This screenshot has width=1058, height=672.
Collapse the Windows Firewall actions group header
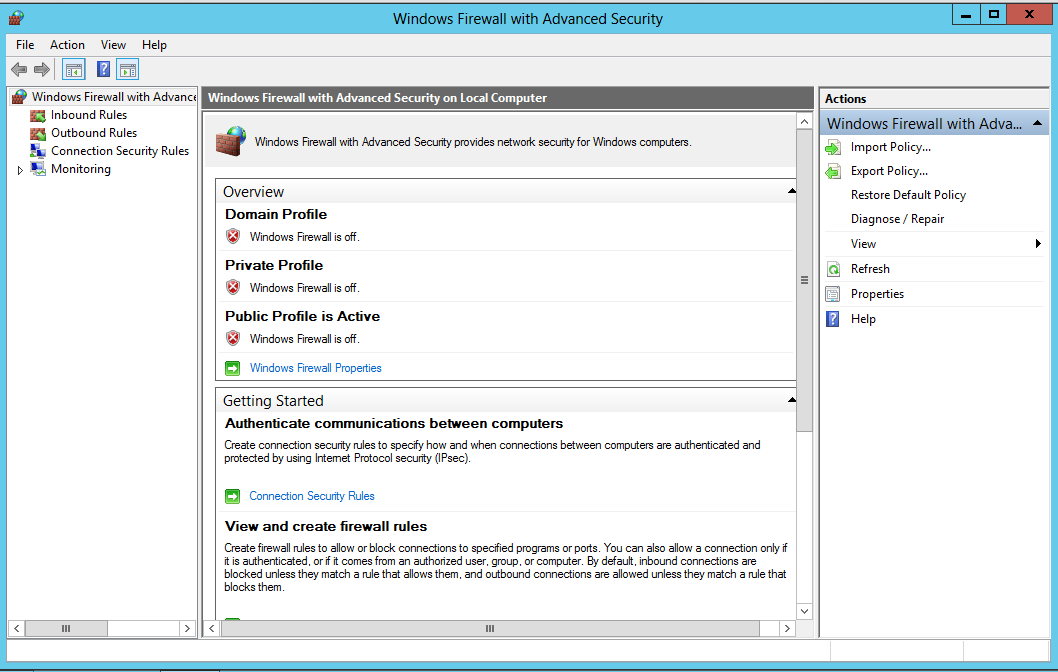coord(1037,123)
